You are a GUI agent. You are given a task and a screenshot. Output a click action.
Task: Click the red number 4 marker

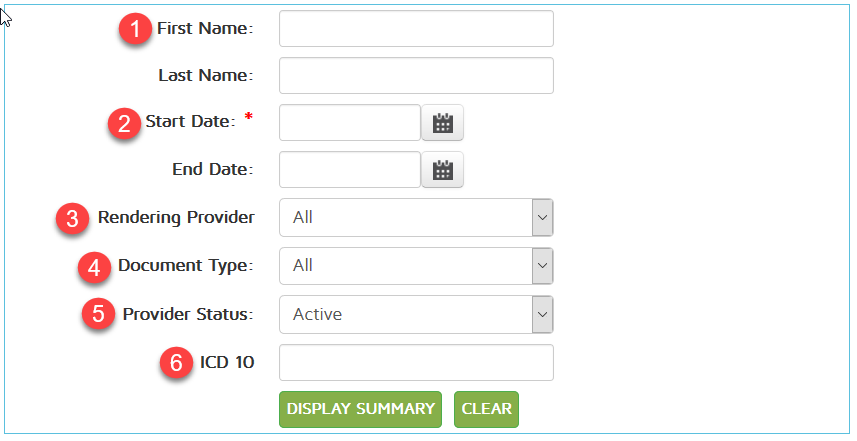click(x=95, y=266)
